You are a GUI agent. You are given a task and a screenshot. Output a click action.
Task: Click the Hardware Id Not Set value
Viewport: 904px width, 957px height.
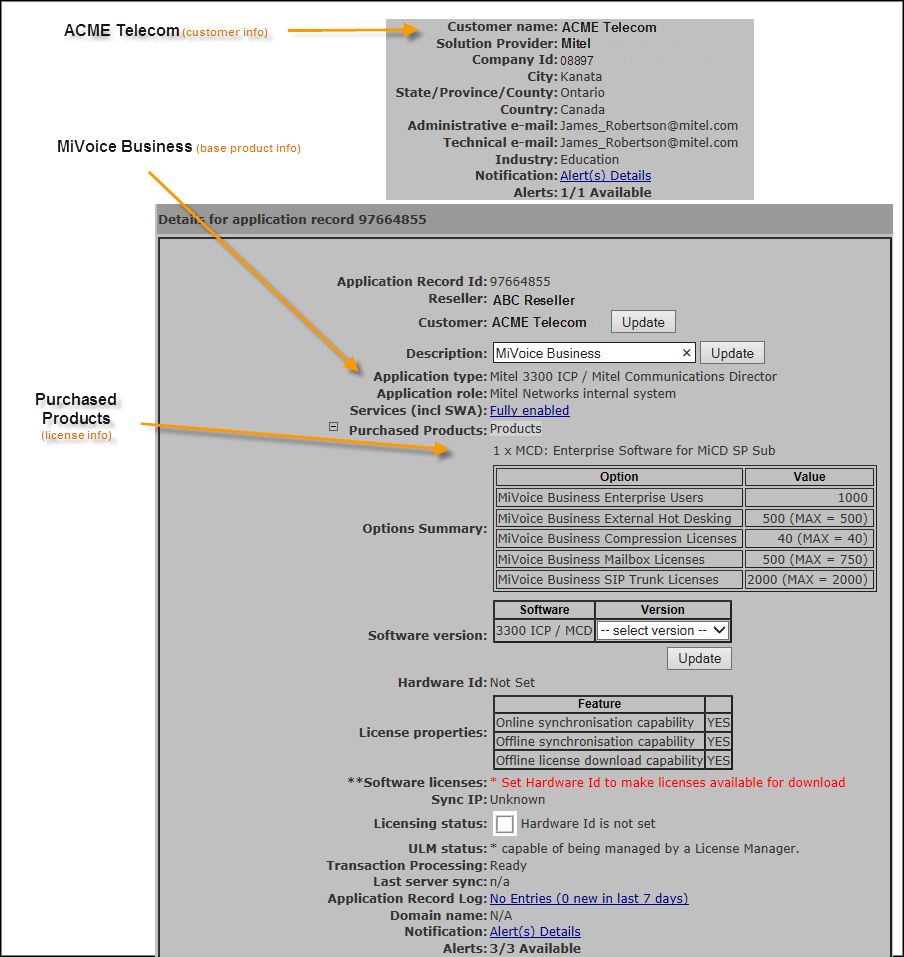pos(513,682)
